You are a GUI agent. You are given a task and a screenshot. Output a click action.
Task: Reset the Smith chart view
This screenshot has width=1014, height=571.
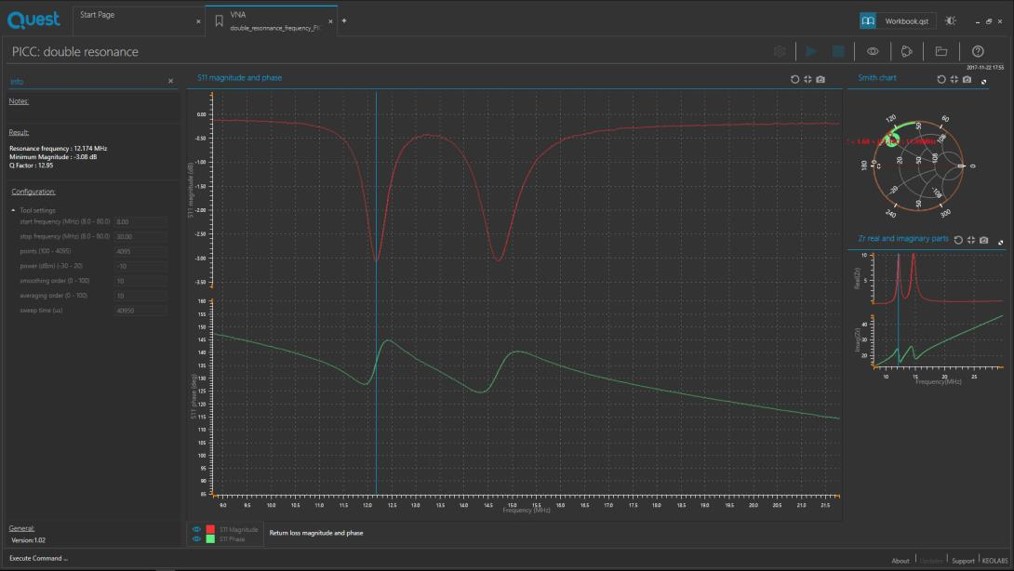click(941, 79)
